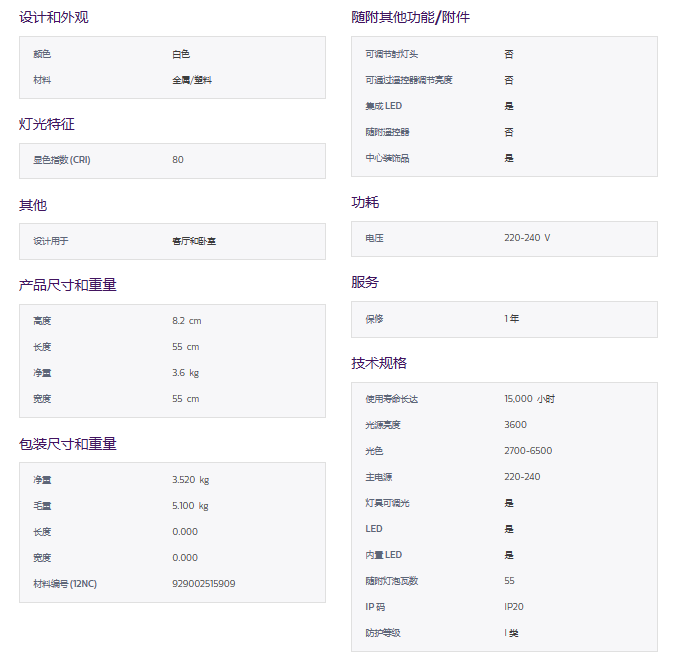Select the CRI value '80'

tap(178, 160)
